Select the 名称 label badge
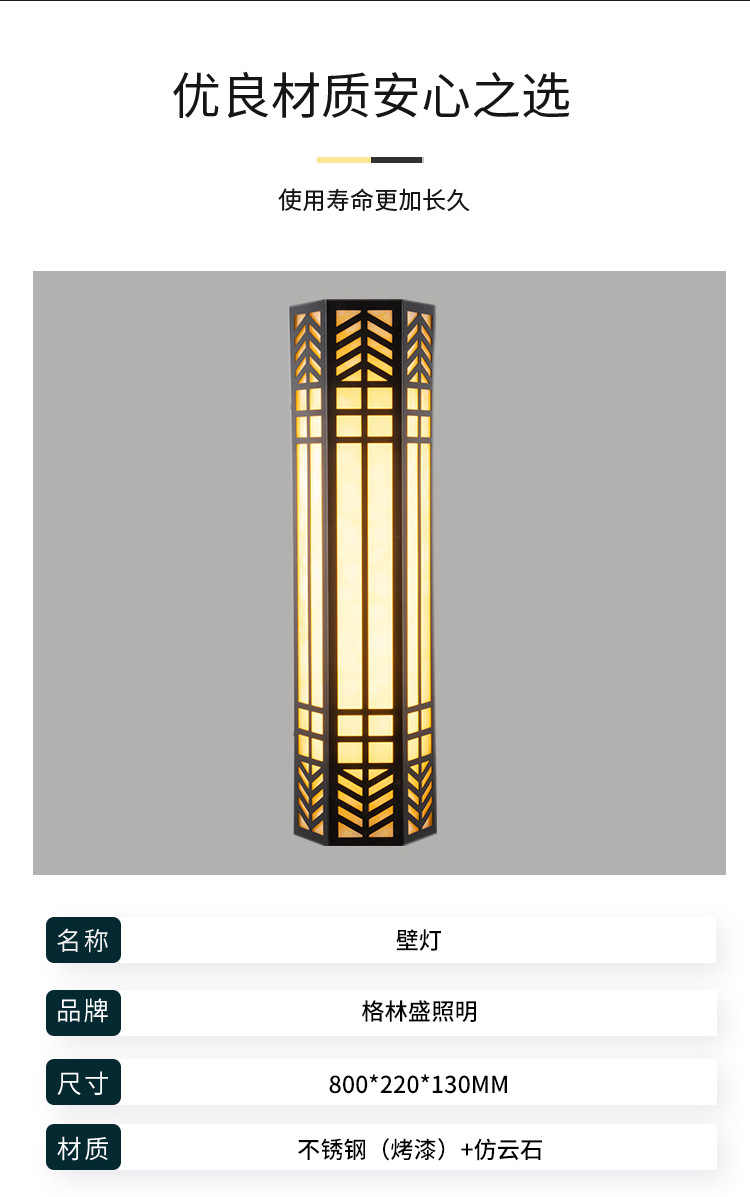The width and height of the screenshot is (750, 1197). (83, 940)
